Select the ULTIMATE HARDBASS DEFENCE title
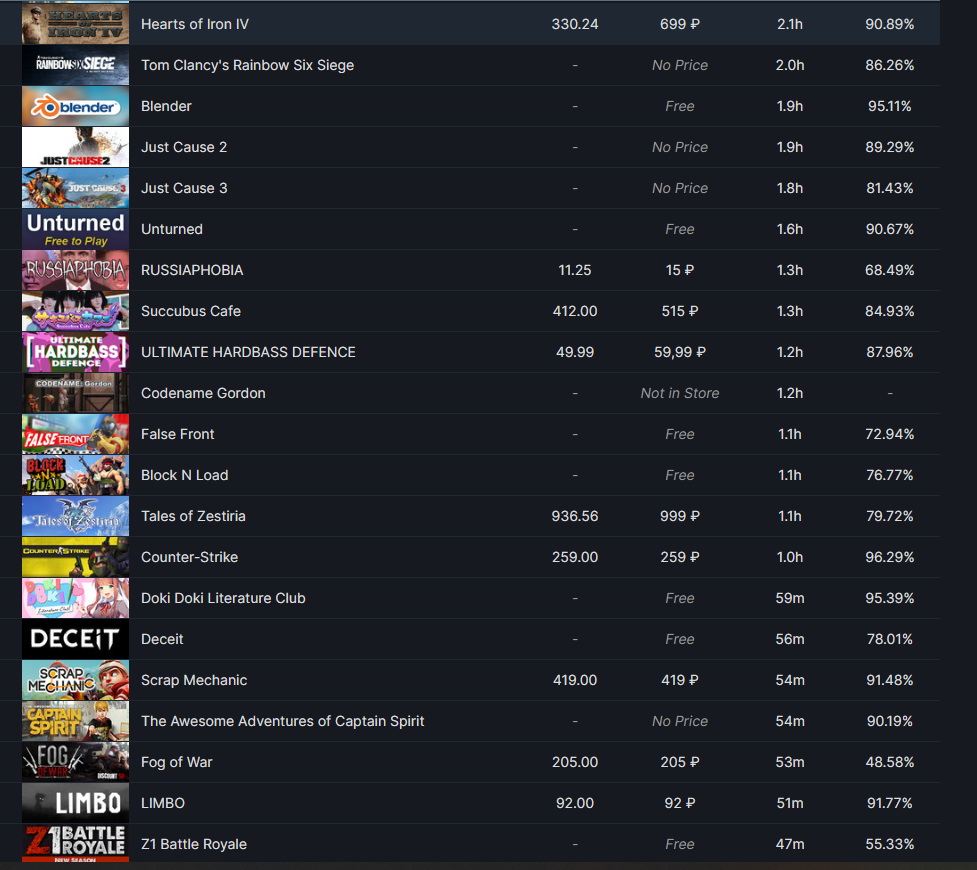Viewport: 977px width, 870px height. (248, 352)
